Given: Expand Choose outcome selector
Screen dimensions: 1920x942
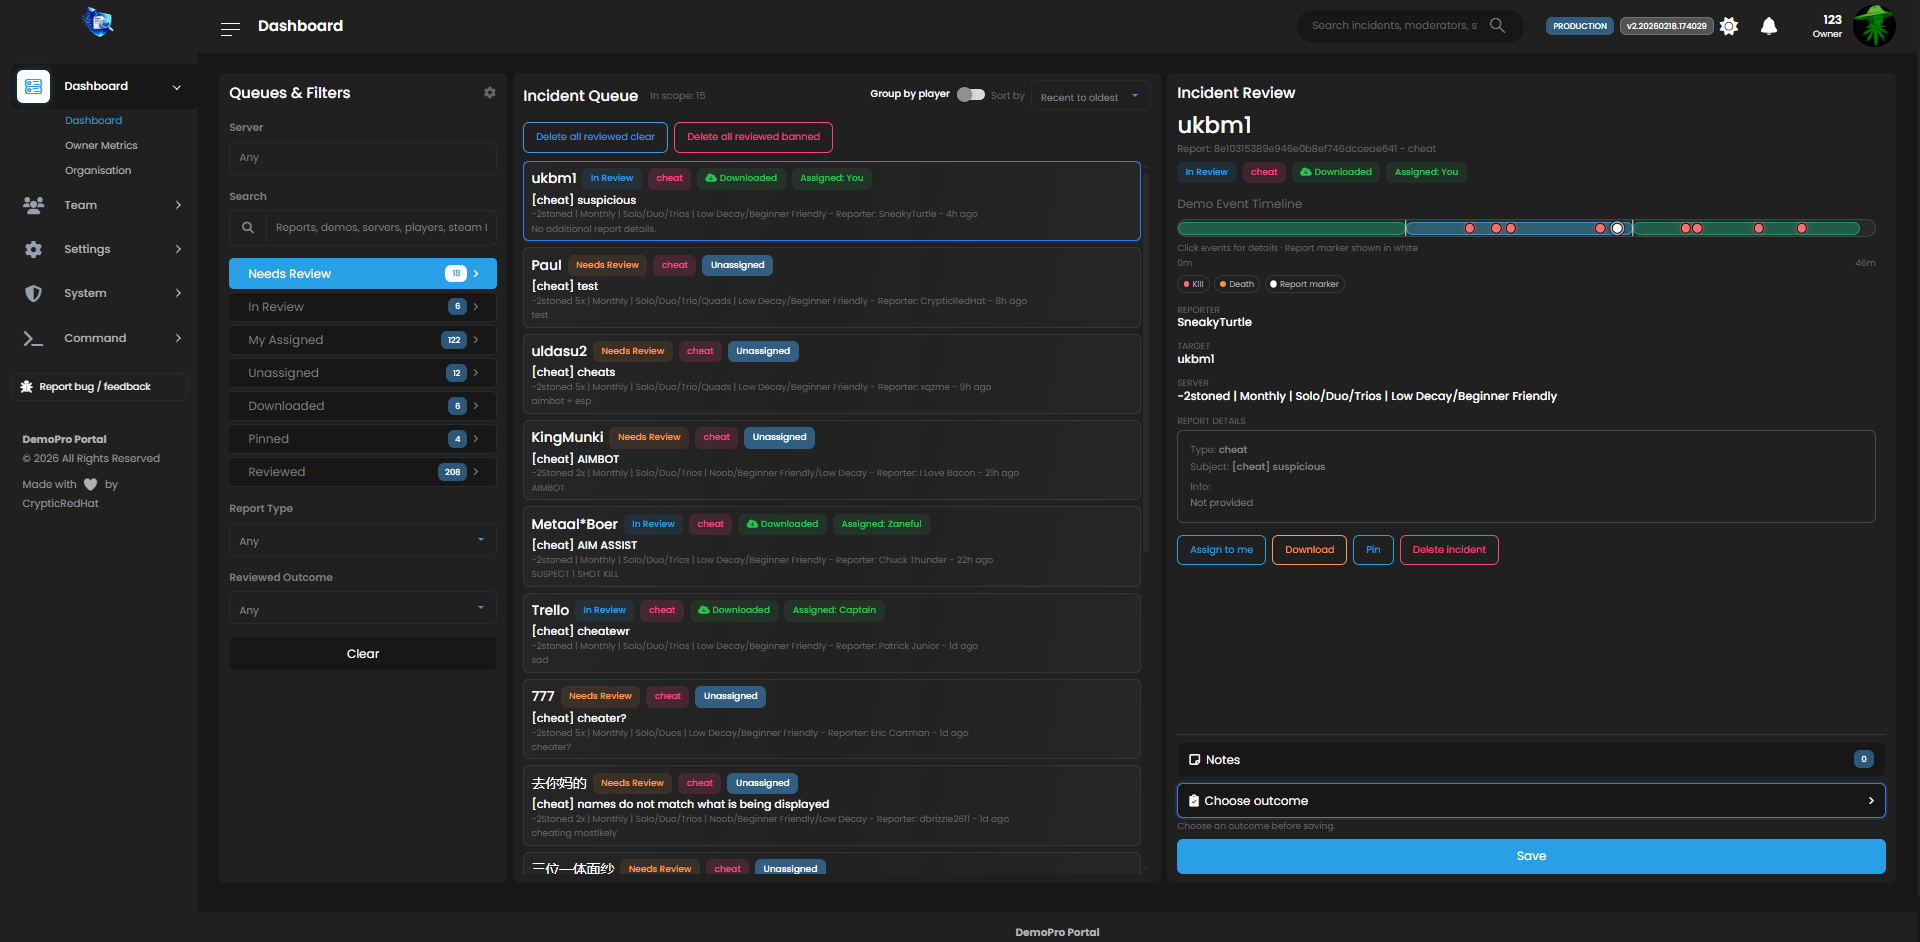Looking at the screenshot, I should (1530, 801).
